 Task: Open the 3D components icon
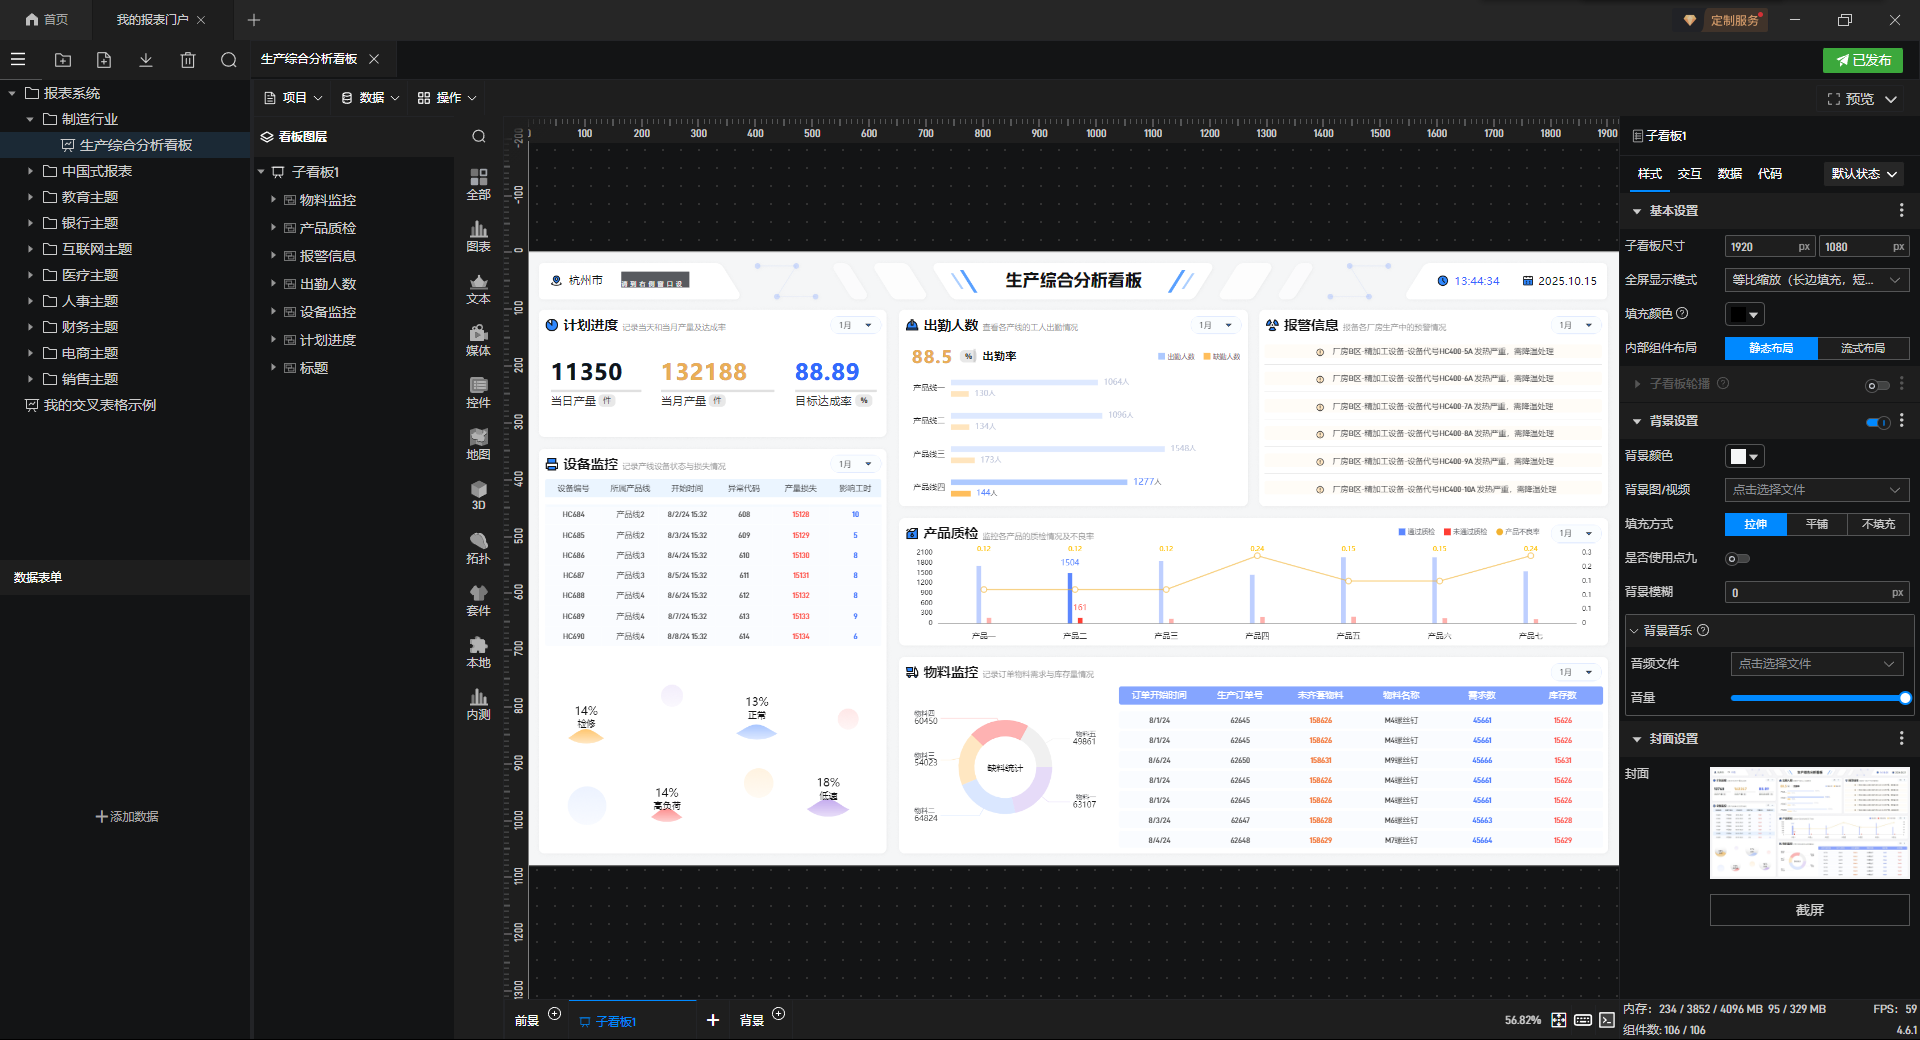478,495
